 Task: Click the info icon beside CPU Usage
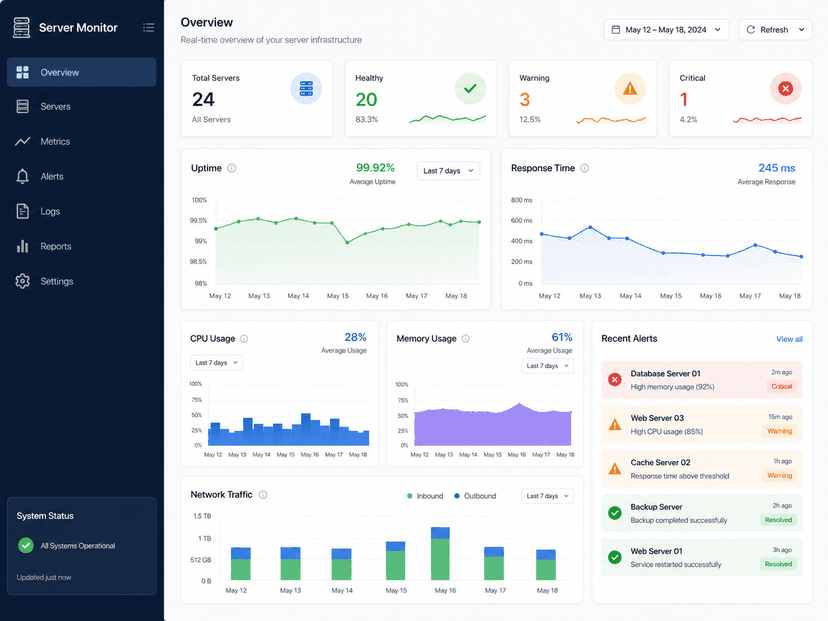point(244,338)
